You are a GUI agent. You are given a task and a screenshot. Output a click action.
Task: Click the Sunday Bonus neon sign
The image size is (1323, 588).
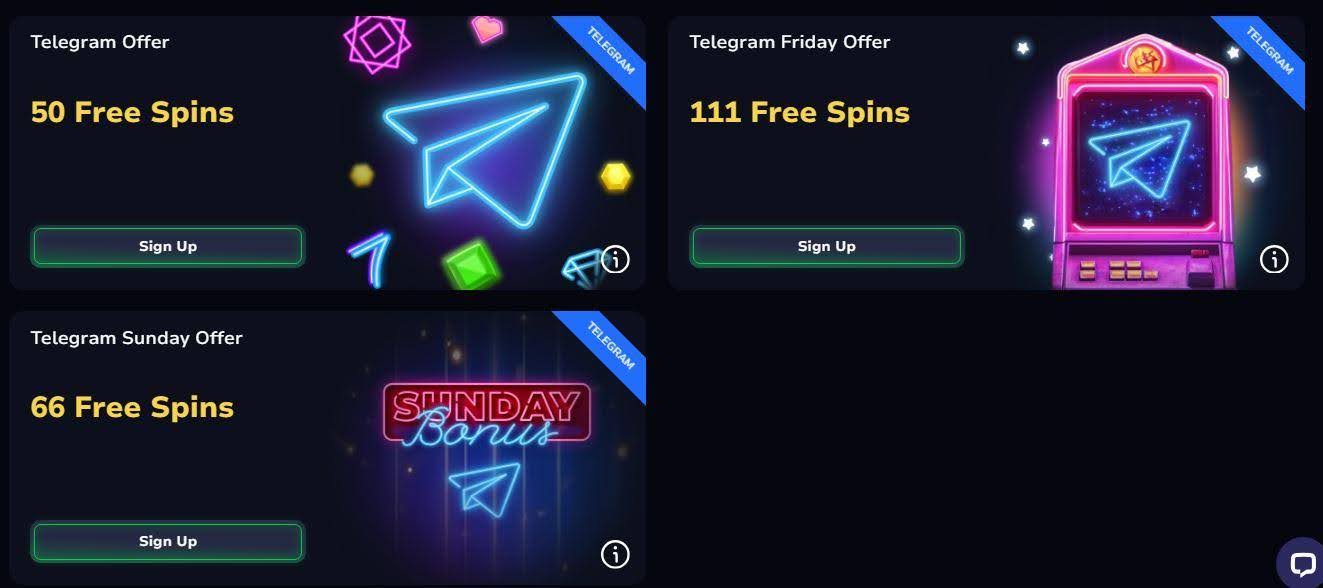[487, 413]
